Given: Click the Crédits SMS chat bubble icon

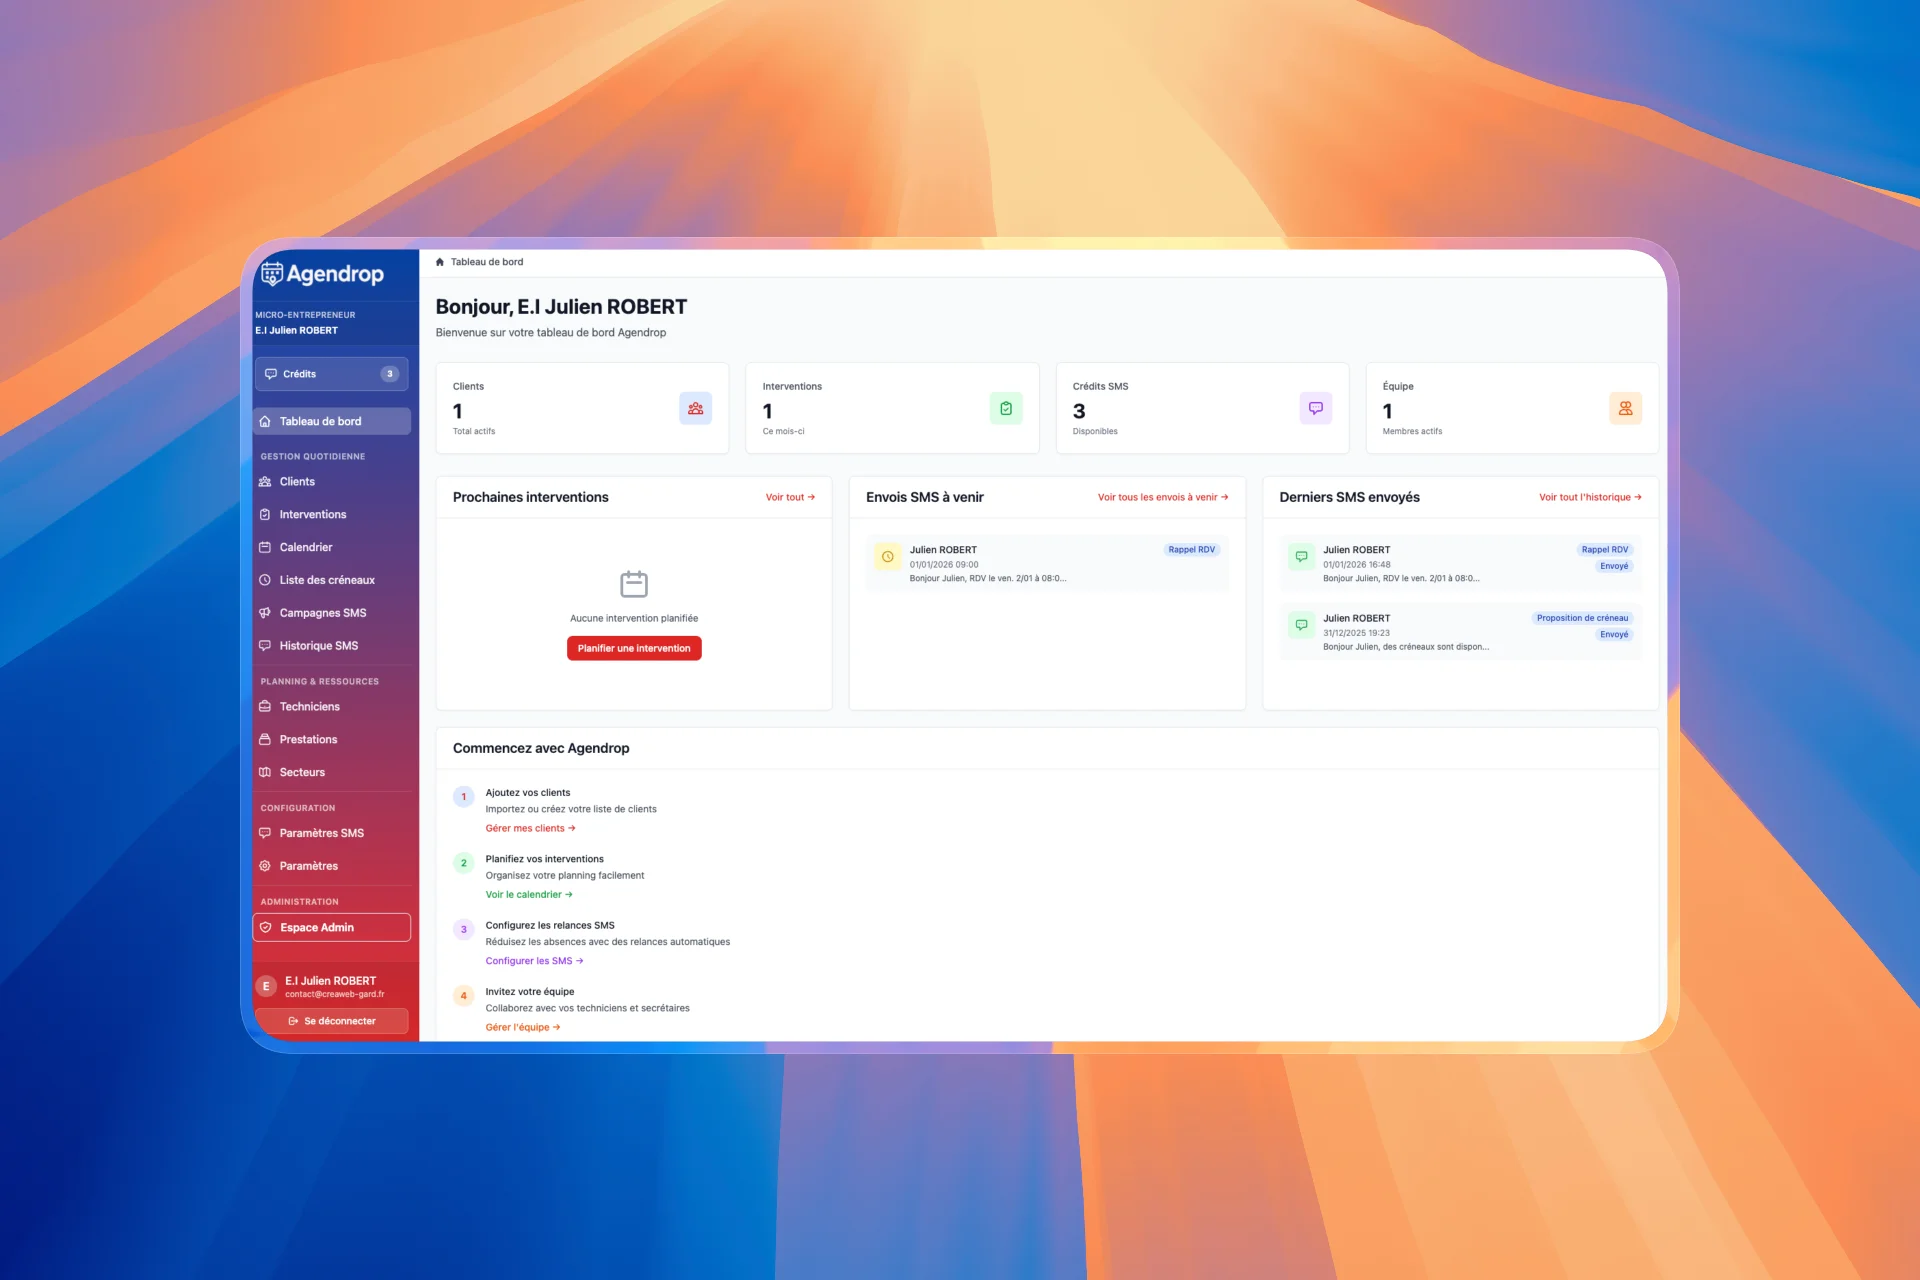Looking at the screenshot, I should tap(1315, 408).
